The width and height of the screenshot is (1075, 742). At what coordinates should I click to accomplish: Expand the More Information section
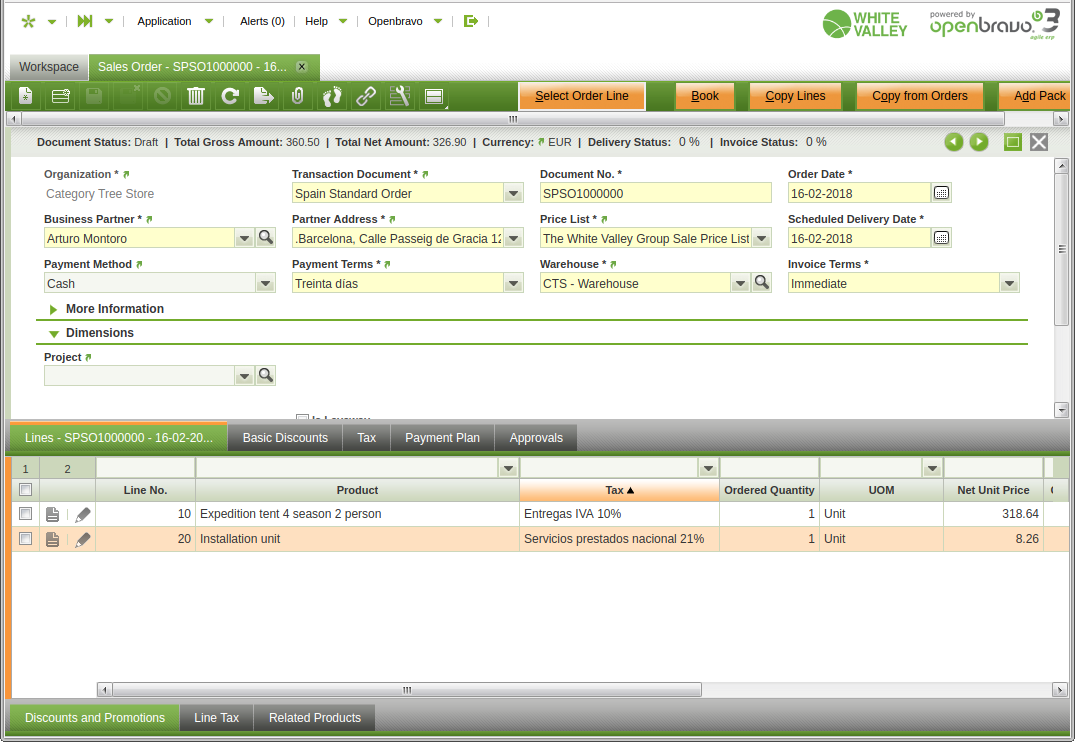point(54,310)
